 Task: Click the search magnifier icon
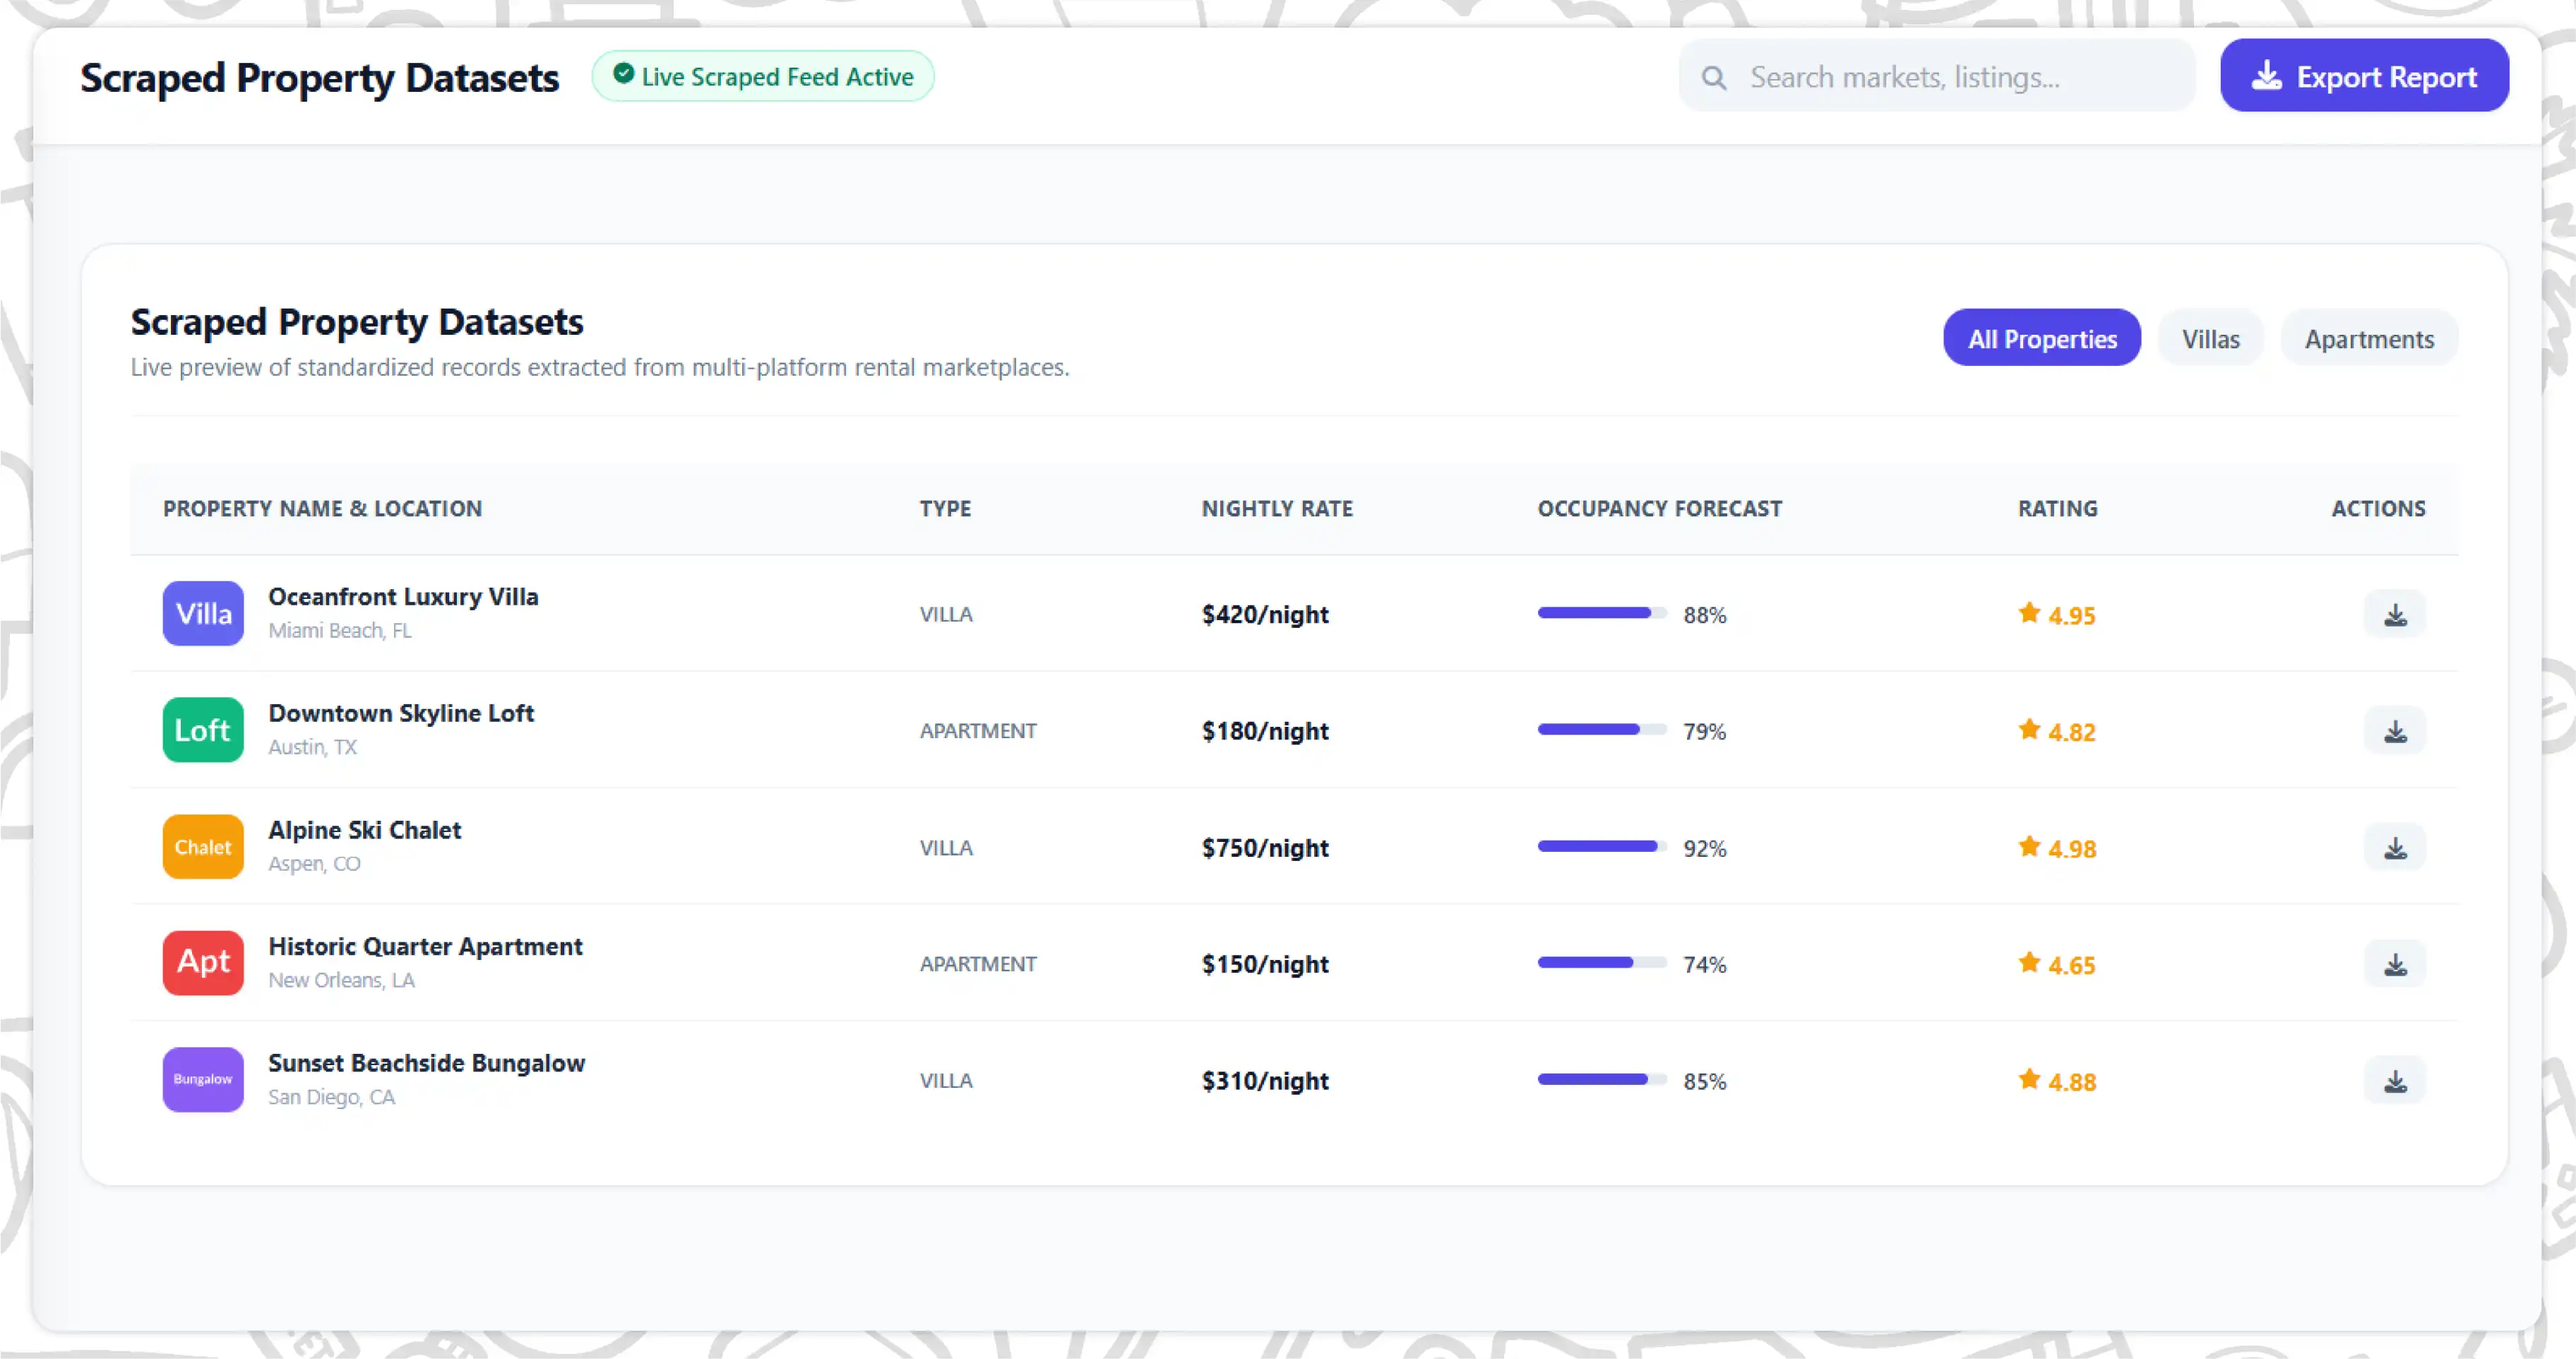1713,77
